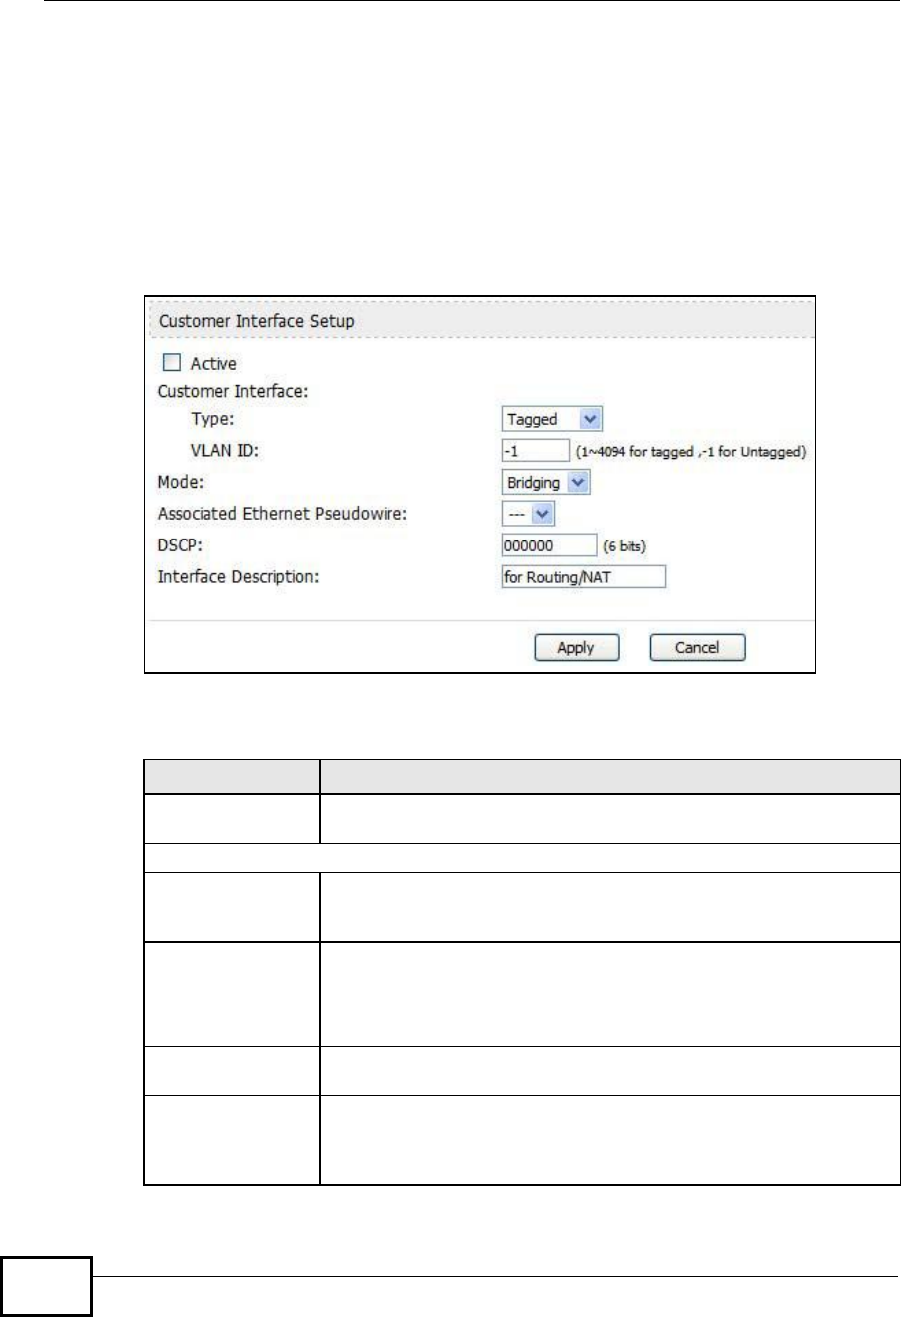Select the 'VLAN ID:' label
Screen dimensions: 901x1317
click(226, 451)
